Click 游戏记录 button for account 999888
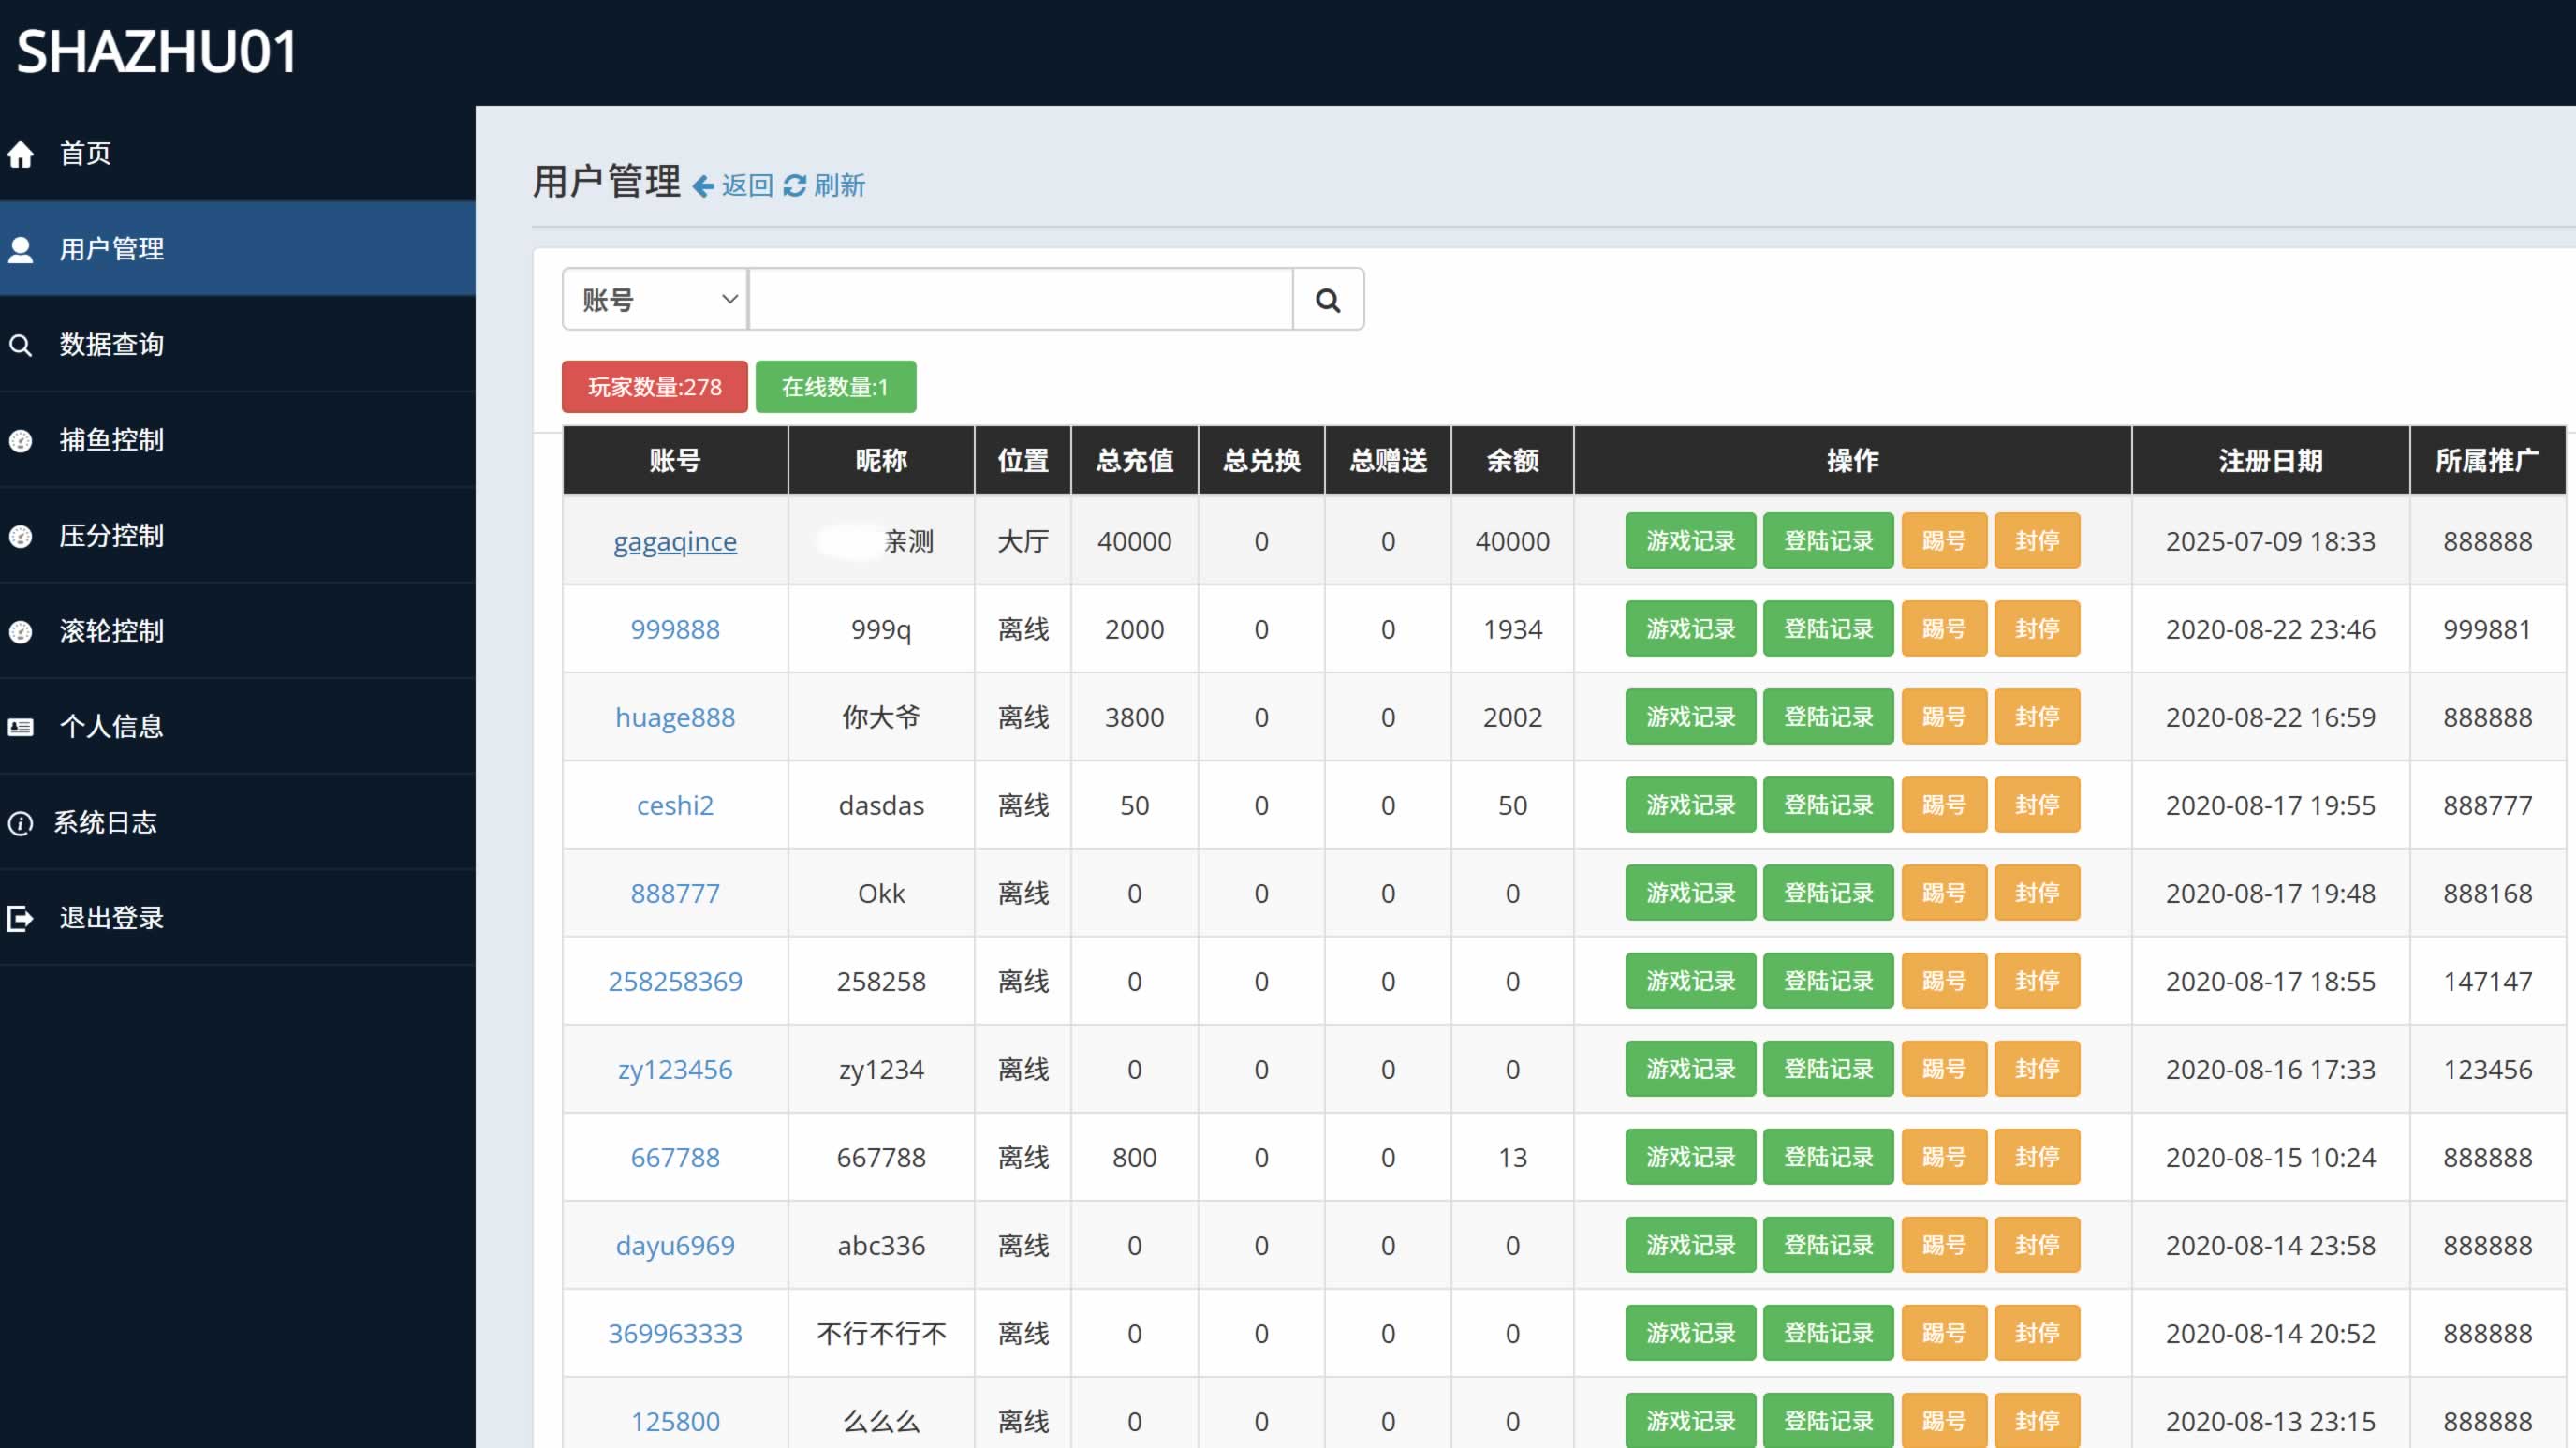Screen dimensions: 2576x1448 click(x=1690, y=629)
